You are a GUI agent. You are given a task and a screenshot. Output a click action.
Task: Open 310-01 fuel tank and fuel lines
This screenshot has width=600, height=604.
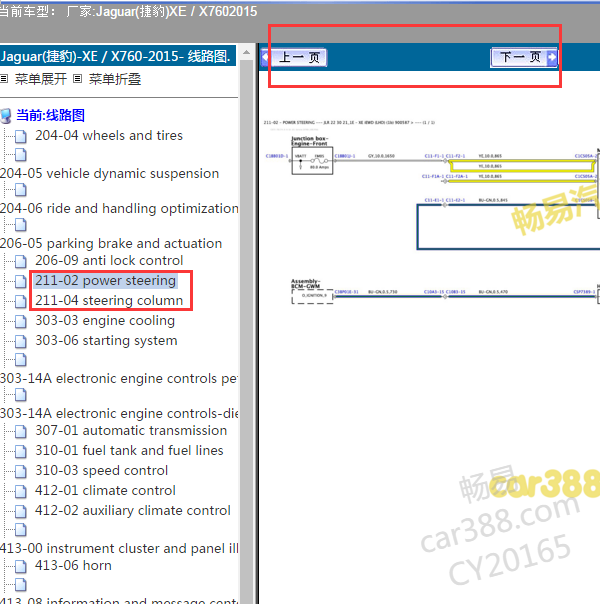(x=129, y=451)
